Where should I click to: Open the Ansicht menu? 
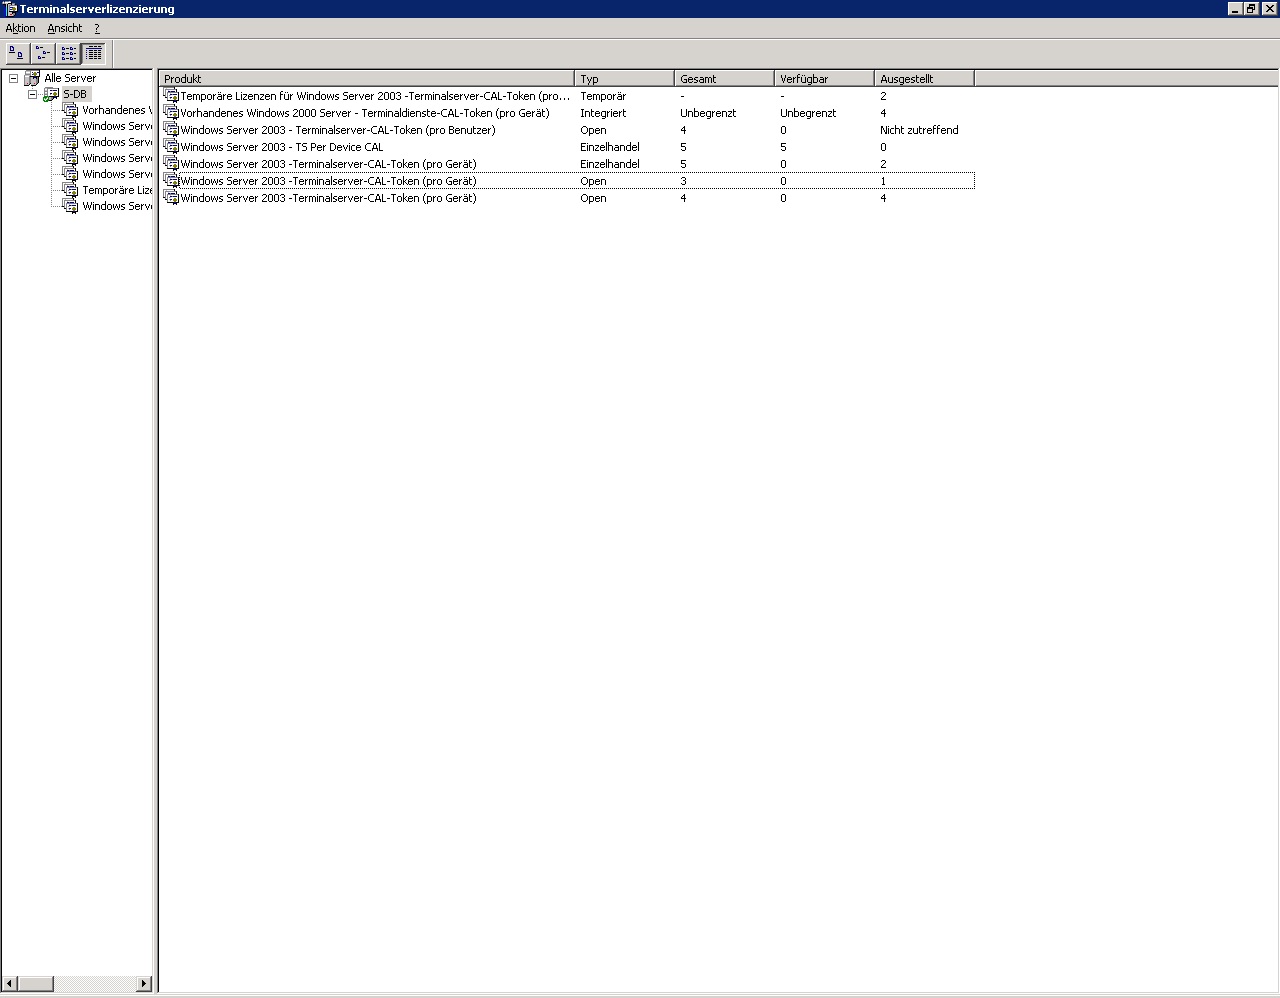pyautogui.click(x=65, y=28)
